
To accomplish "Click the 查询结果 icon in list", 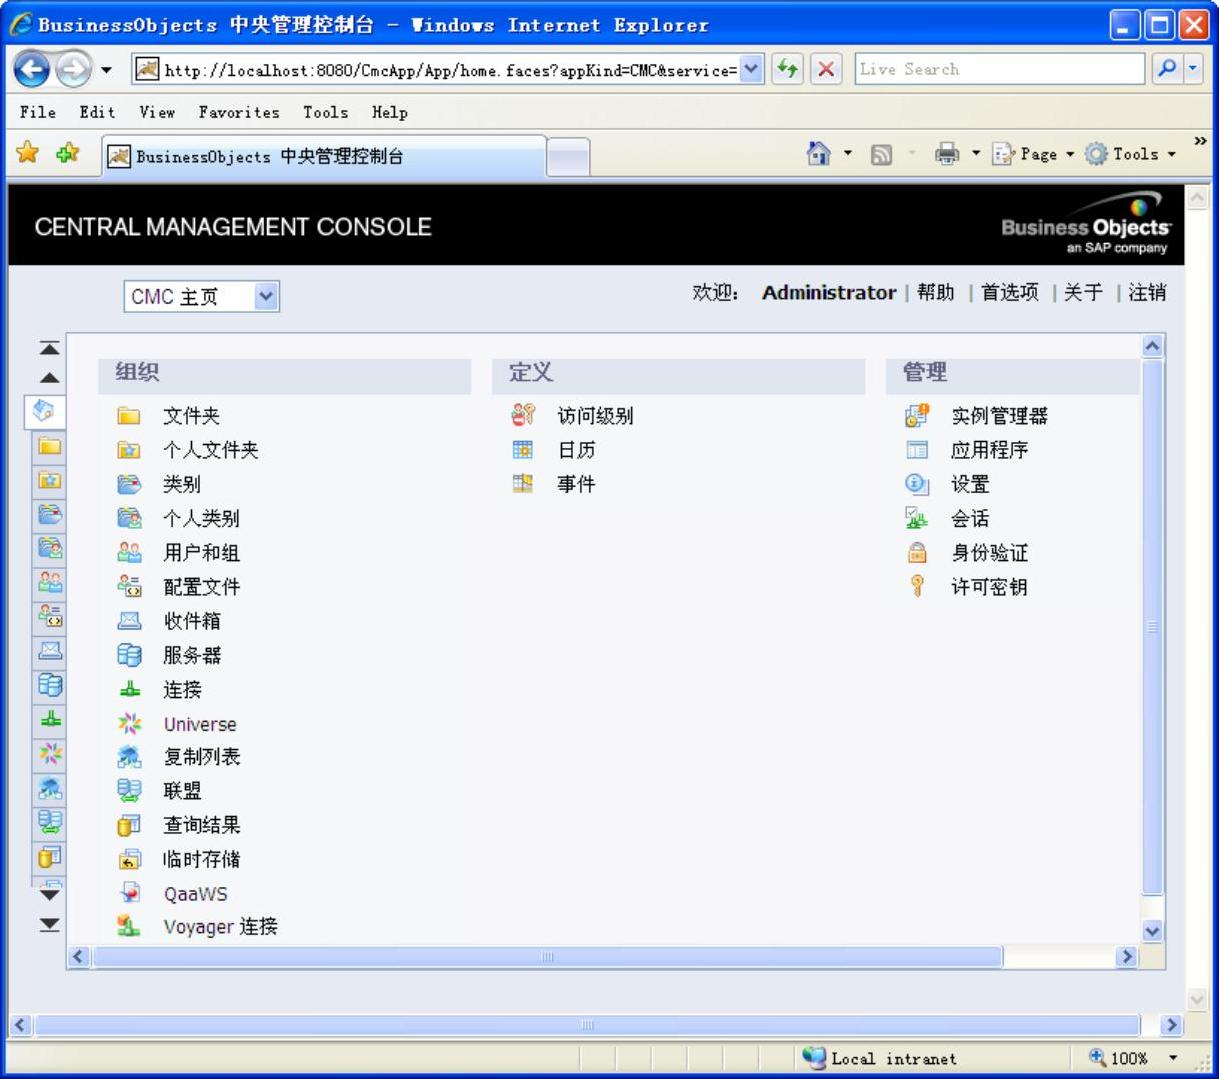I will click(129, 825).
